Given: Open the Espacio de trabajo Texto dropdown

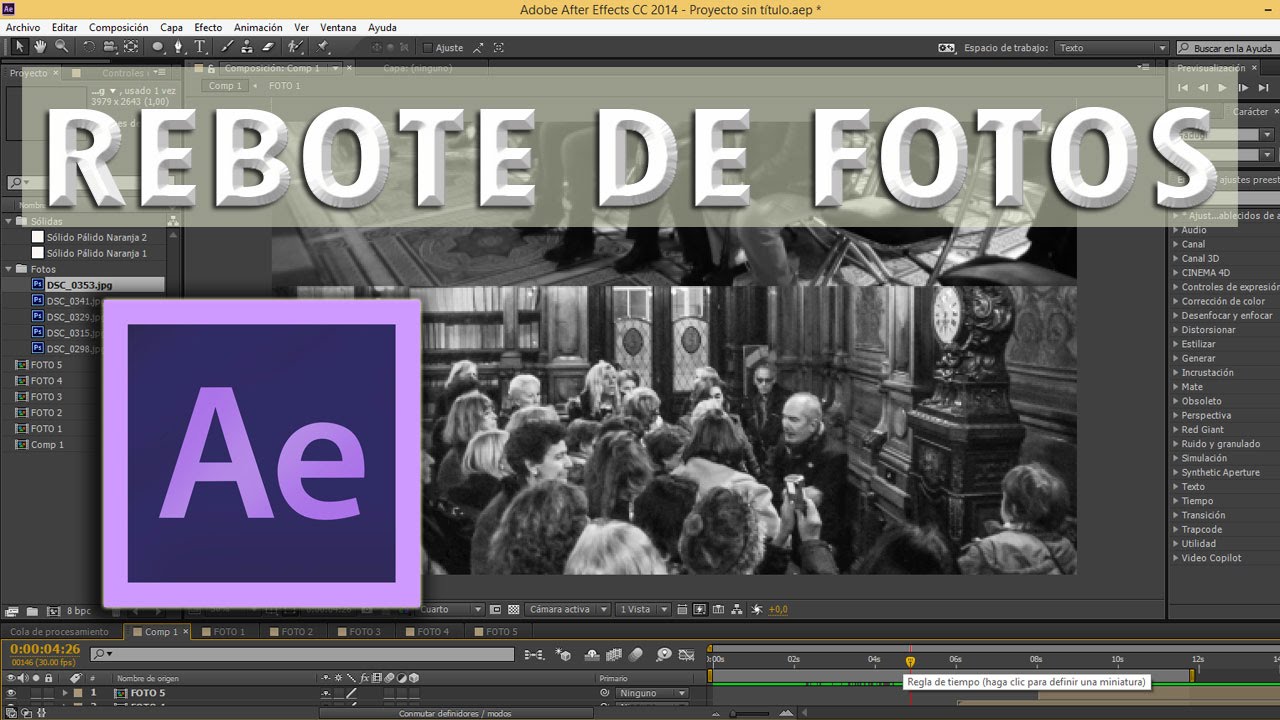Looking at the screenshot, I should coord(1112,48).
